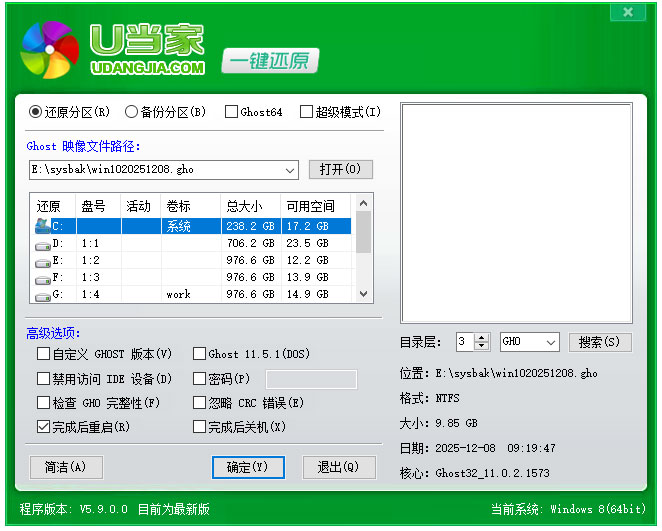Click the 活动 column header
The height and width of the screenshot is (531, 662).
point(141,206)
